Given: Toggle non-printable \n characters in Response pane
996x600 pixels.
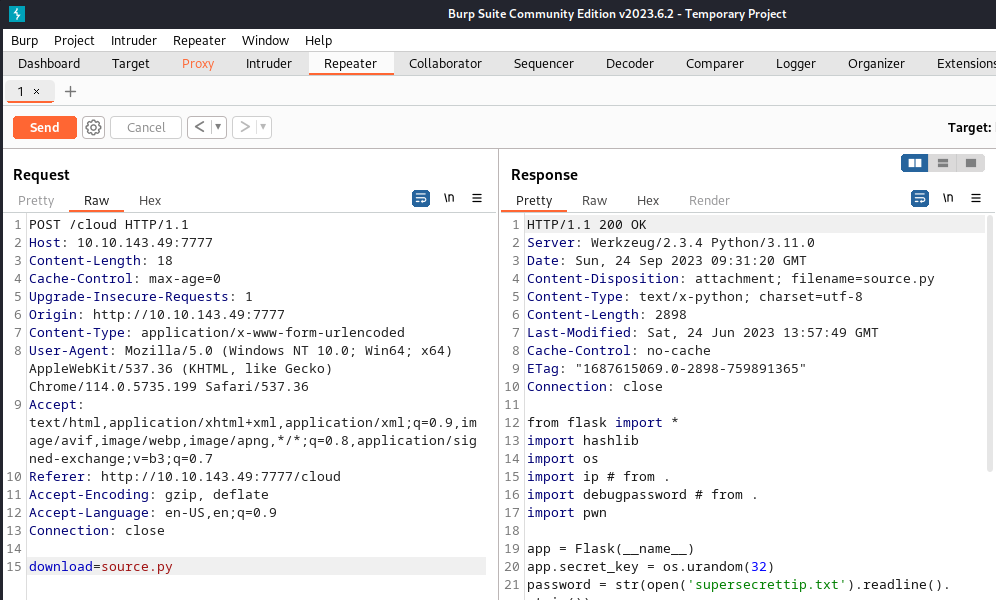Looking at the screenshot, I should (948, 198).
